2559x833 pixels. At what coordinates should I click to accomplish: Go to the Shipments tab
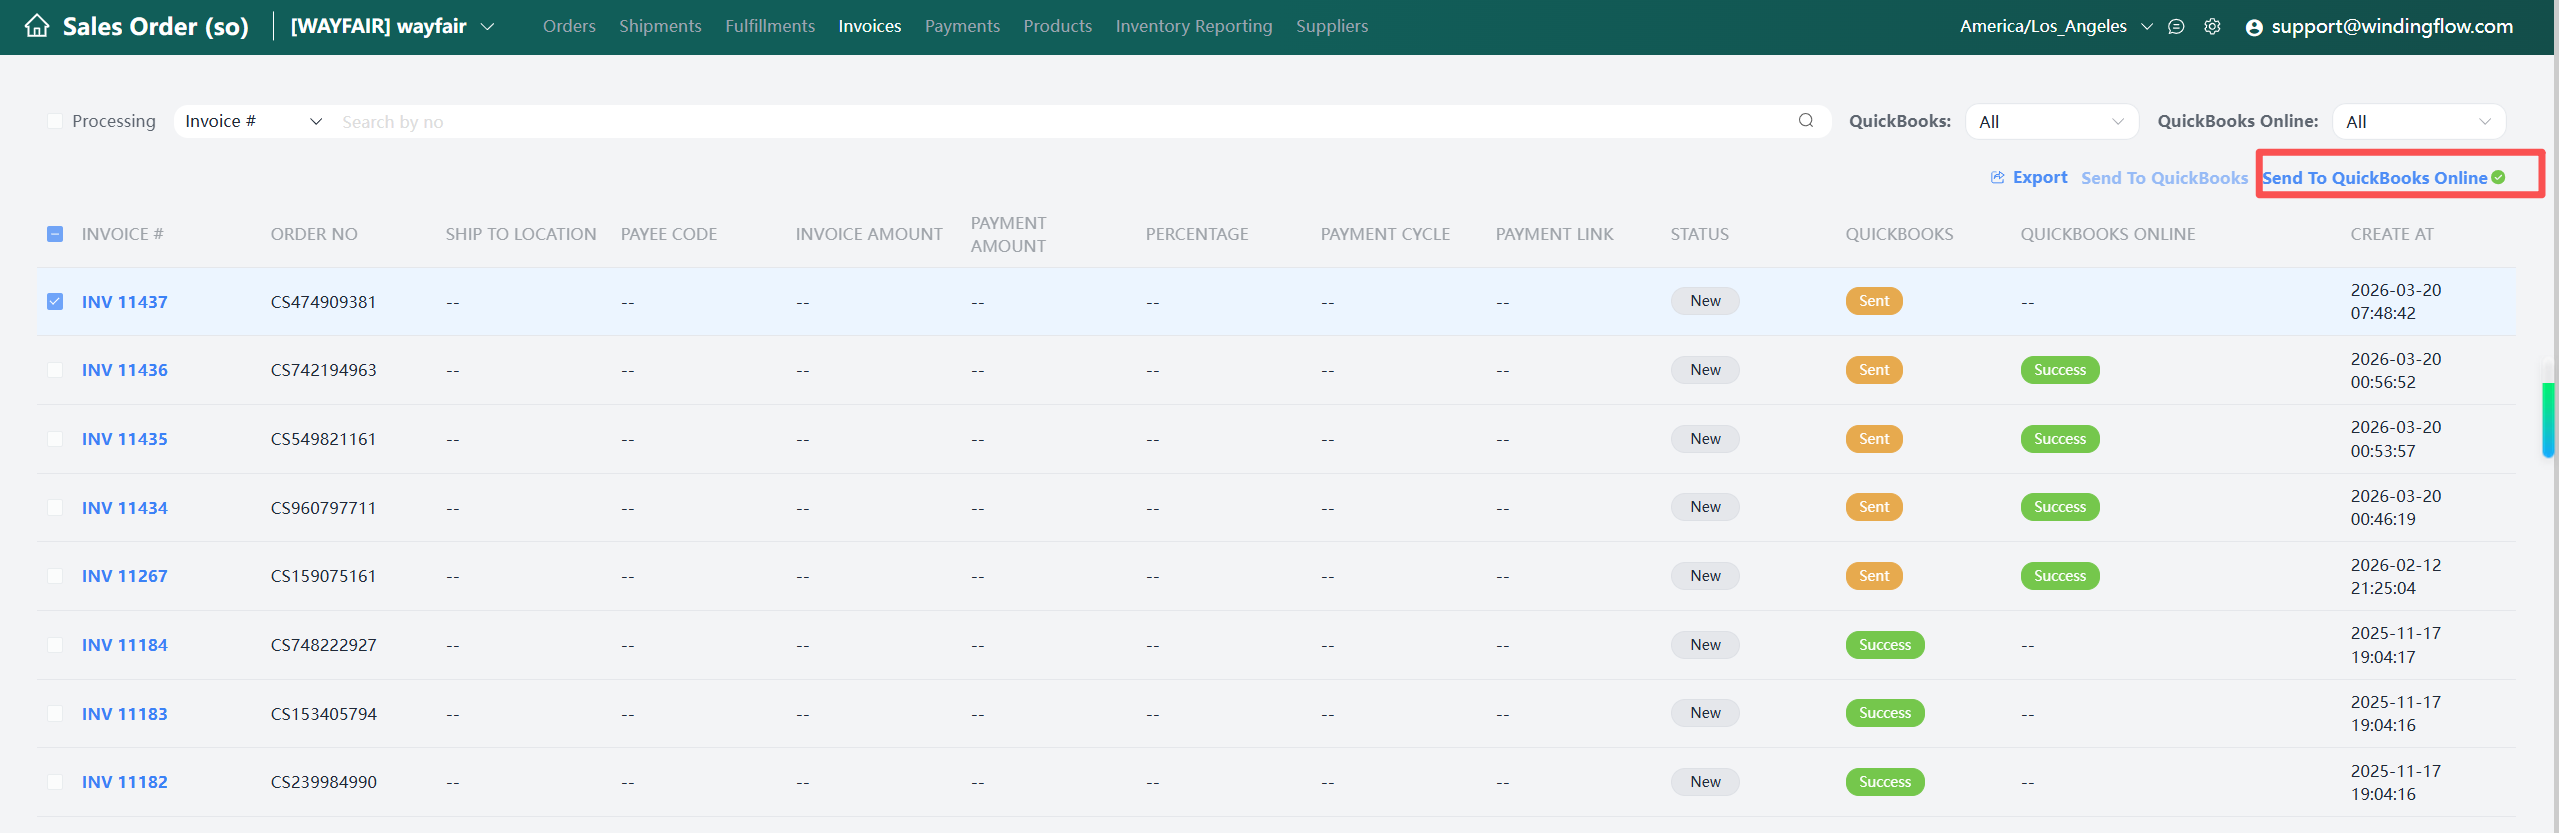pos(660,26)
